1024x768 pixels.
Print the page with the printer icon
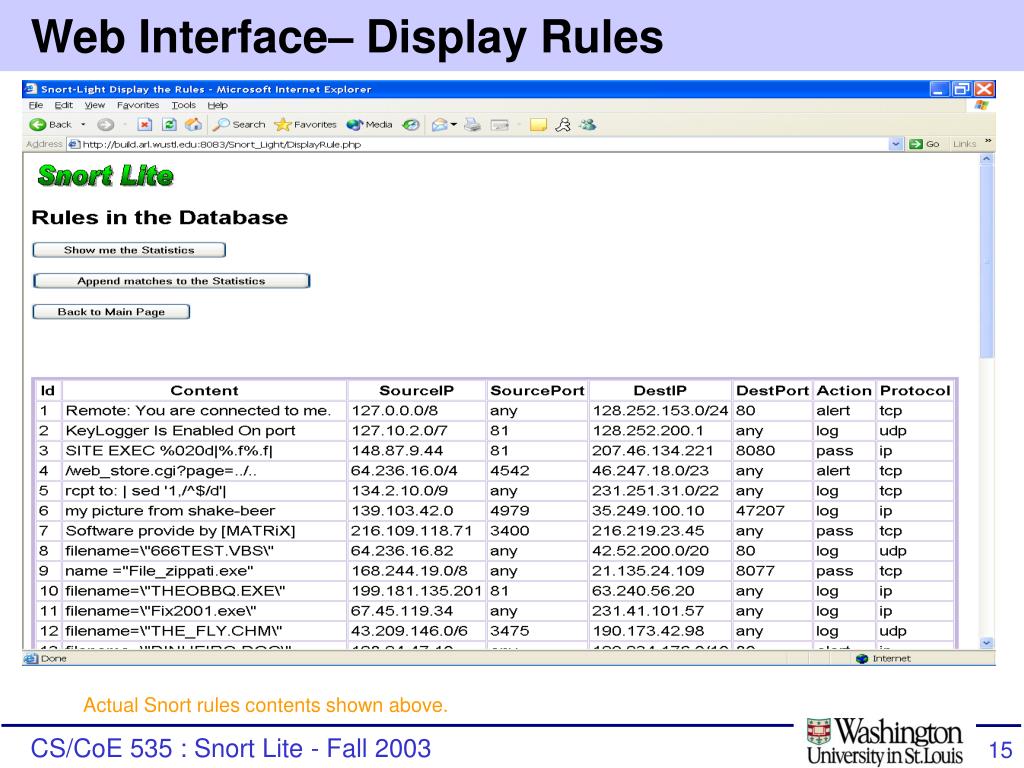(x=472, y=124)
